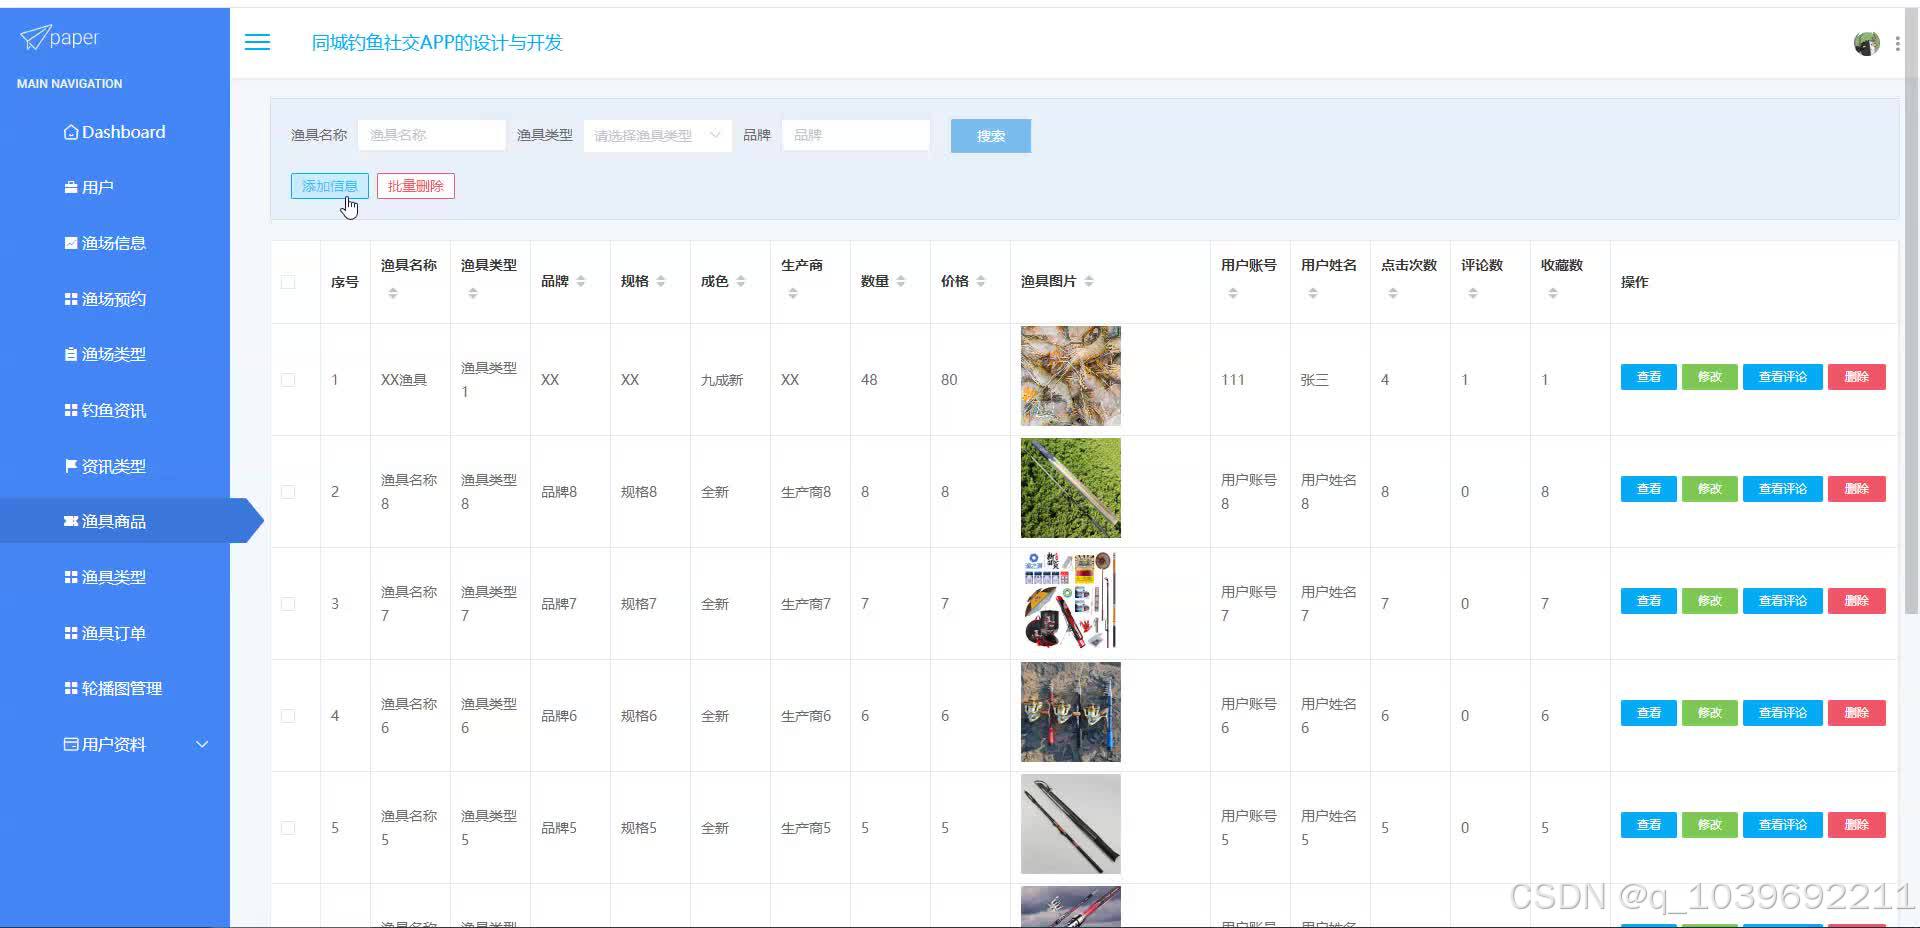Click the 渔具类型 grid icon
Image resolution: width=1920 pixels, height=928 pixels.
[71, 577]
